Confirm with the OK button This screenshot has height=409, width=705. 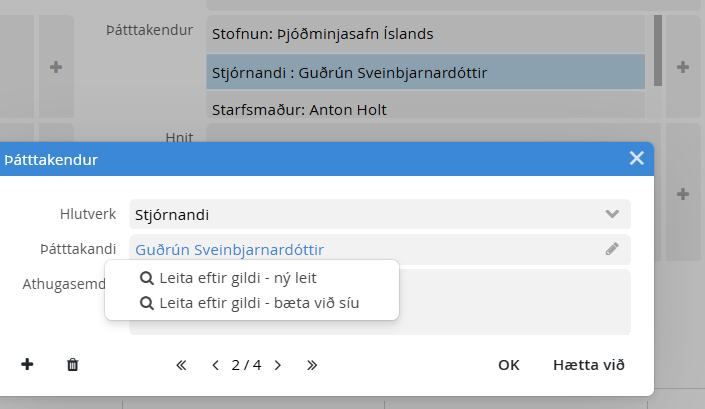point(508,365)
